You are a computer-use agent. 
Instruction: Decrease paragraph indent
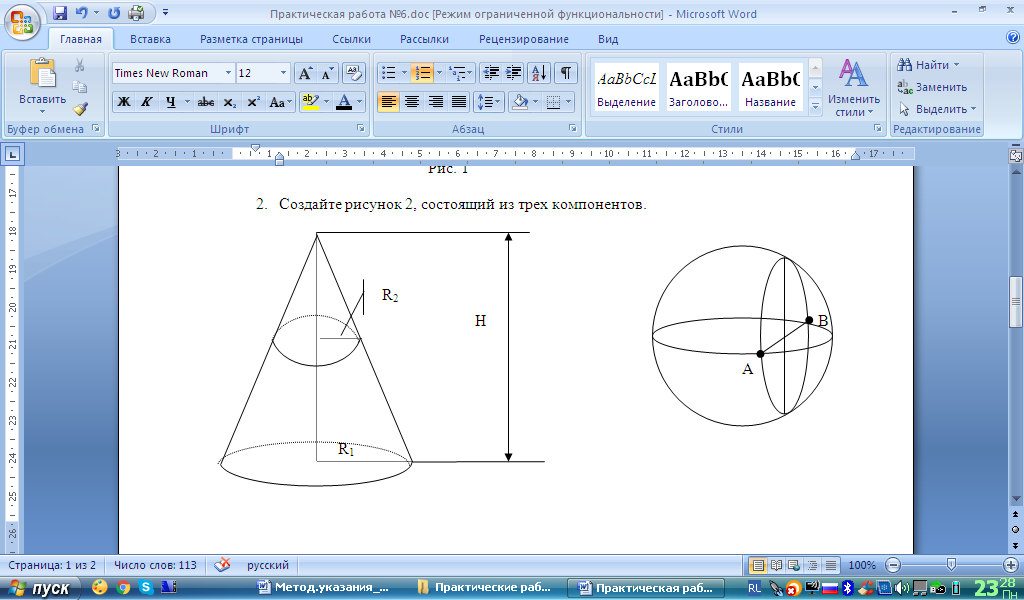[x=490, y=73]
